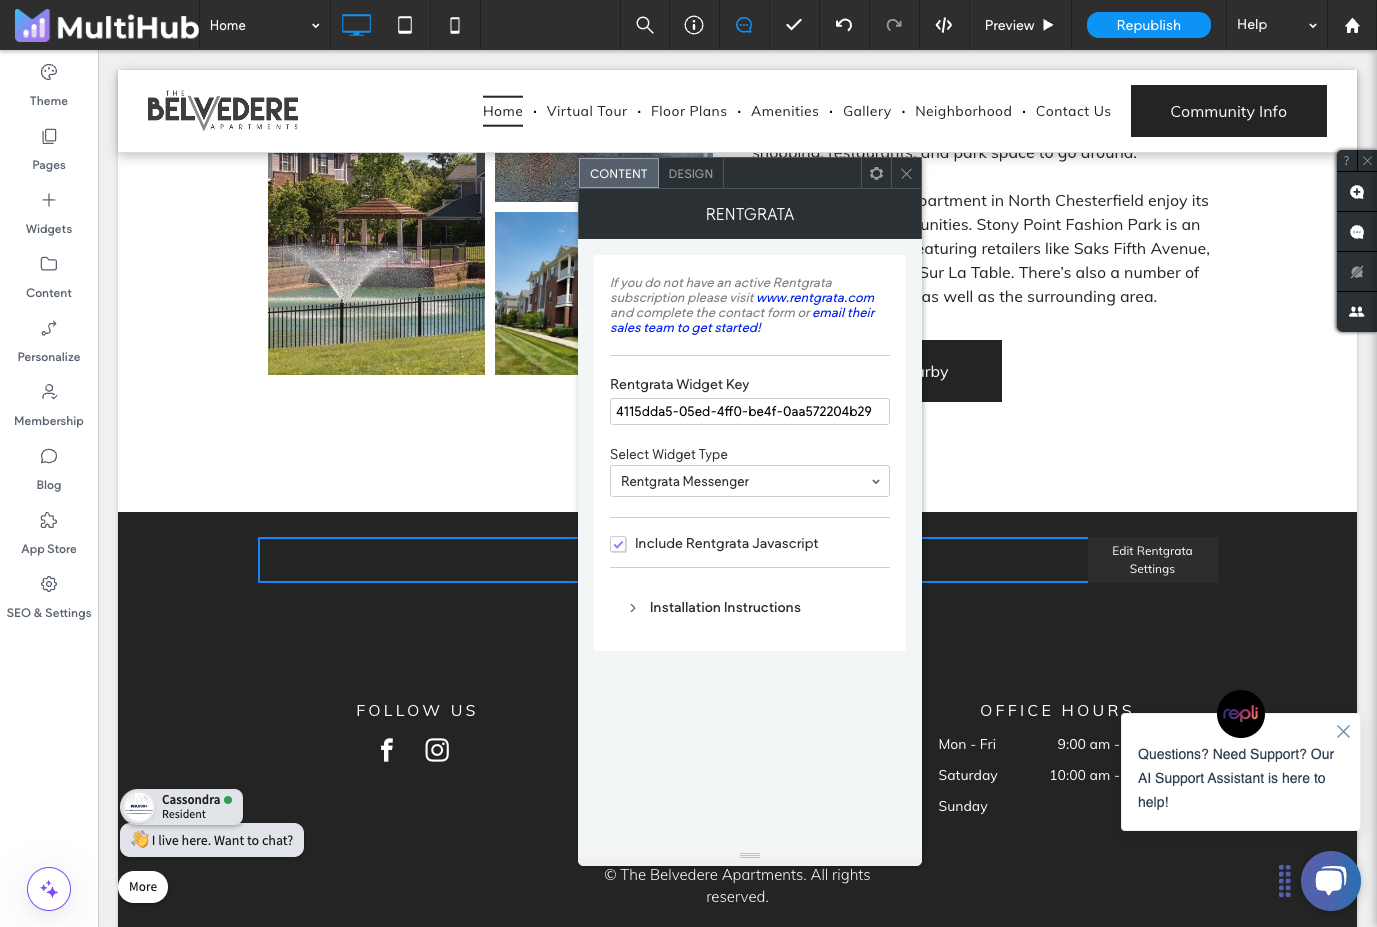
Task: Switch to mobile phone view mode
Action: click(x=455, y=25)
